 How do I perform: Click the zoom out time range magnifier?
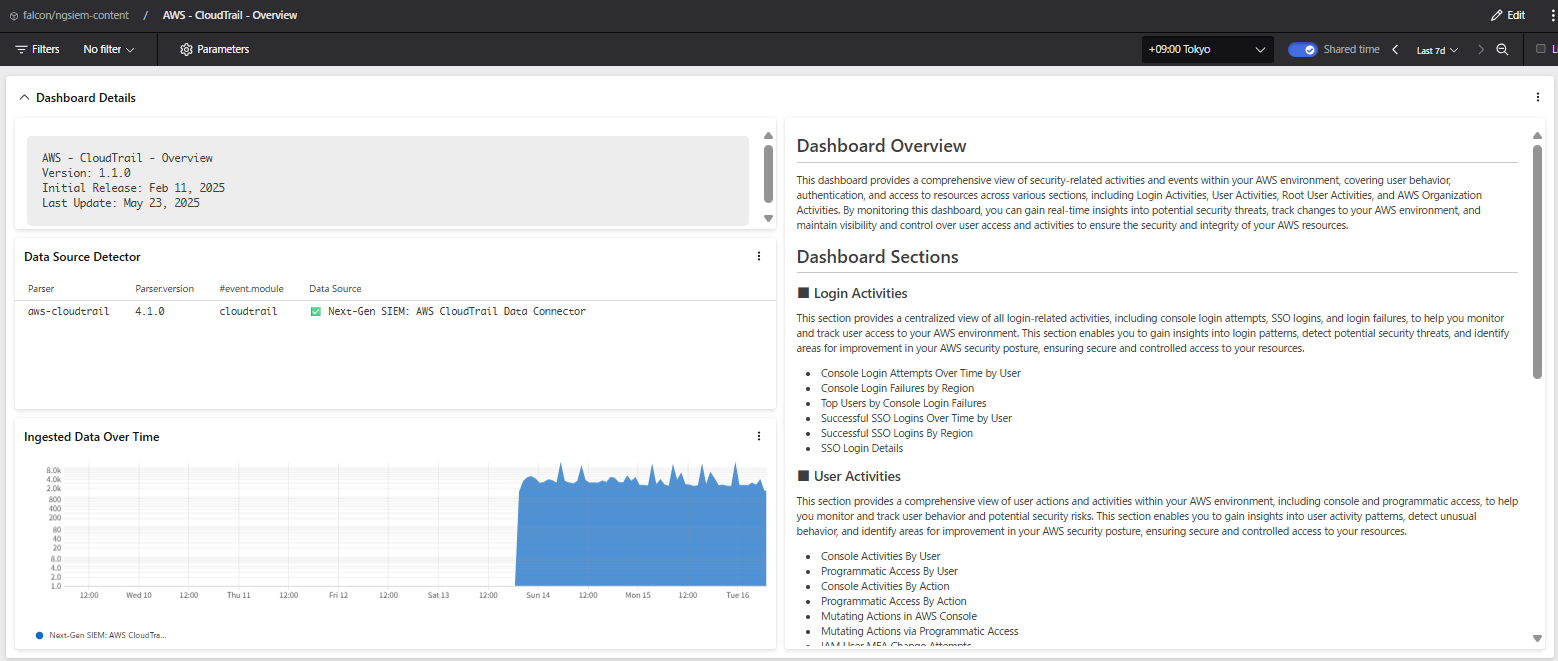point(1502,49)
